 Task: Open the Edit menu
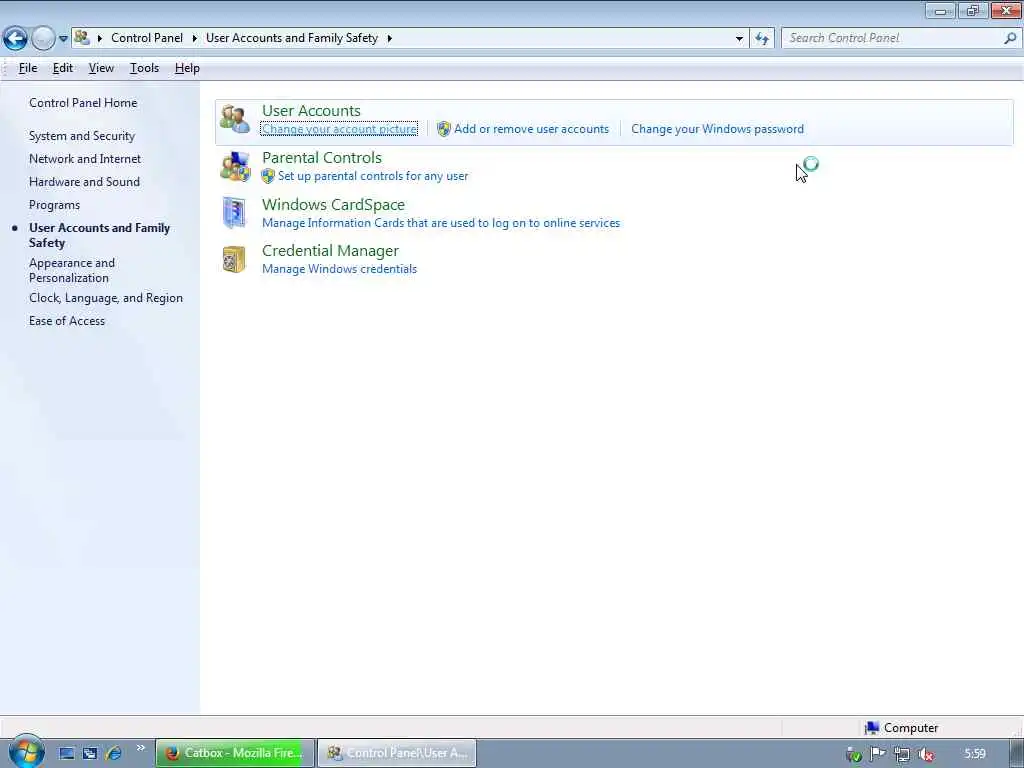pos(63,68)
